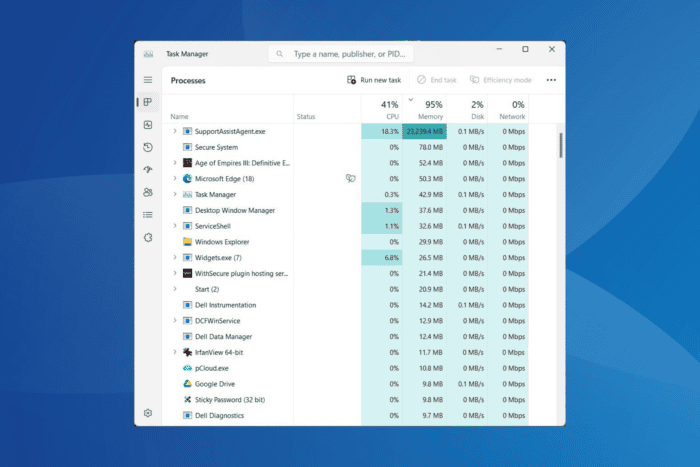The width and height of the screenshot is (700, 467).
Task: Click the pCloud.exe cloud icon
Action: tap(188, 368)
